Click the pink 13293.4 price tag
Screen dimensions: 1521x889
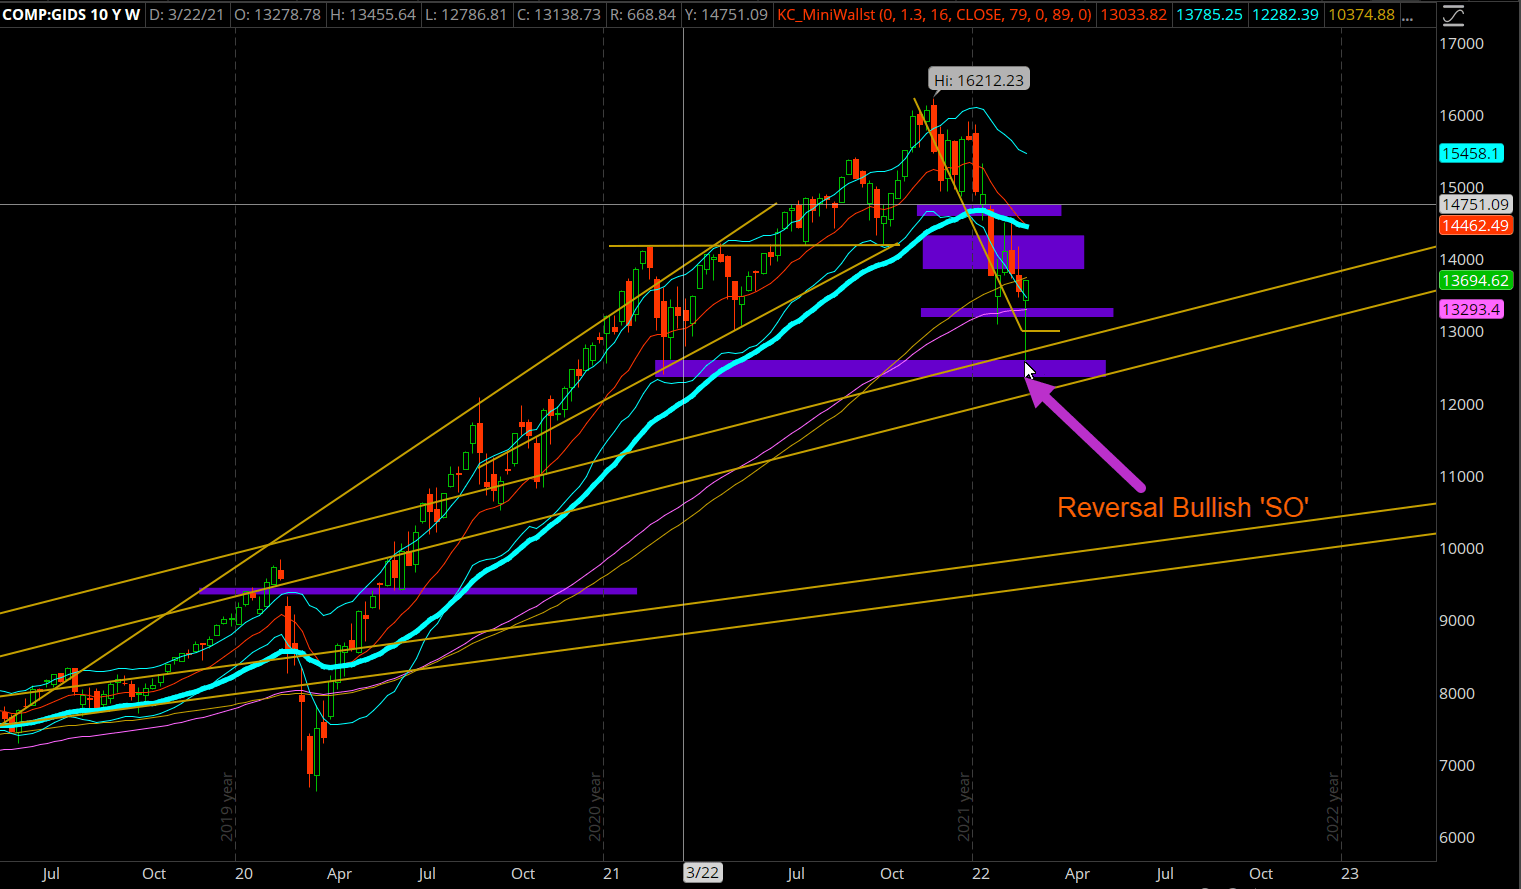coord(1470,309)
